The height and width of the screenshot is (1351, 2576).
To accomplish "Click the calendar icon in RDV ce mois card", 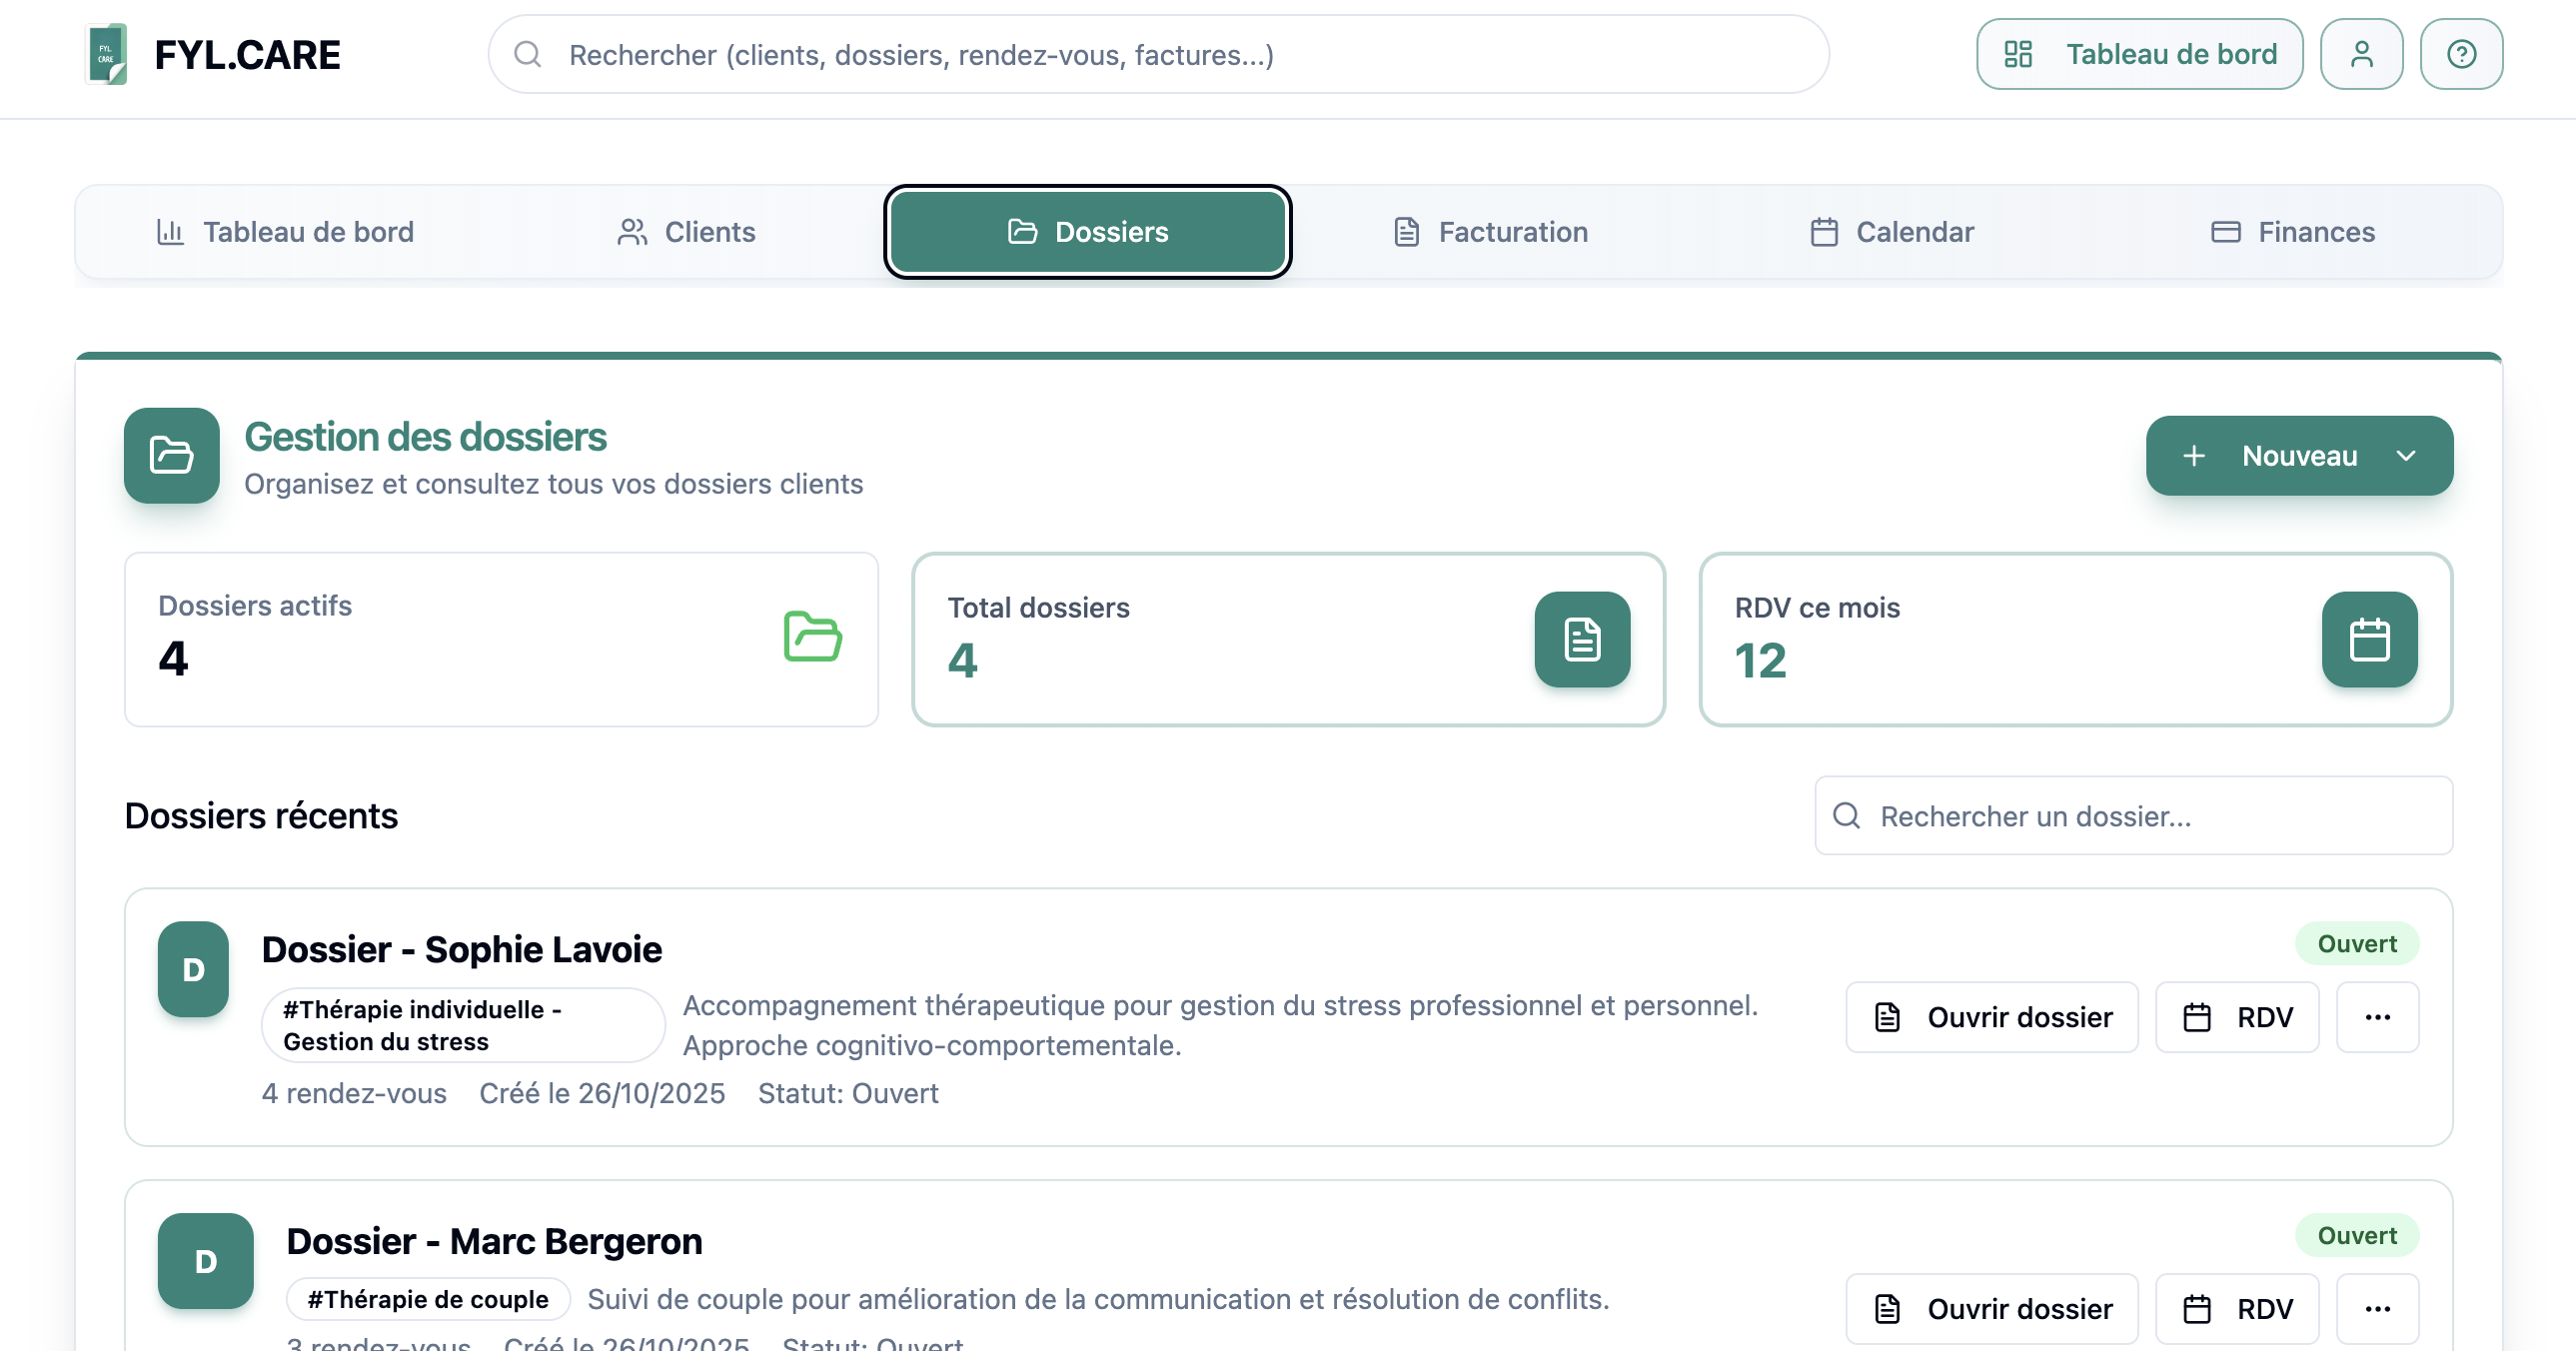I will (x=2368, y=640).
